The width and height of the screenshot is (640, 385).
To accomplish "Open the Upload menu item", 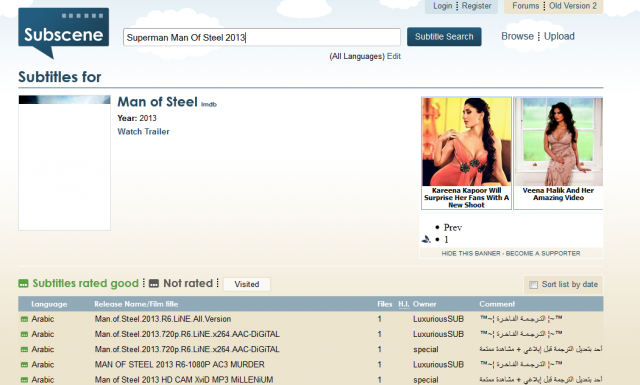I will click(x=559, y=36).
